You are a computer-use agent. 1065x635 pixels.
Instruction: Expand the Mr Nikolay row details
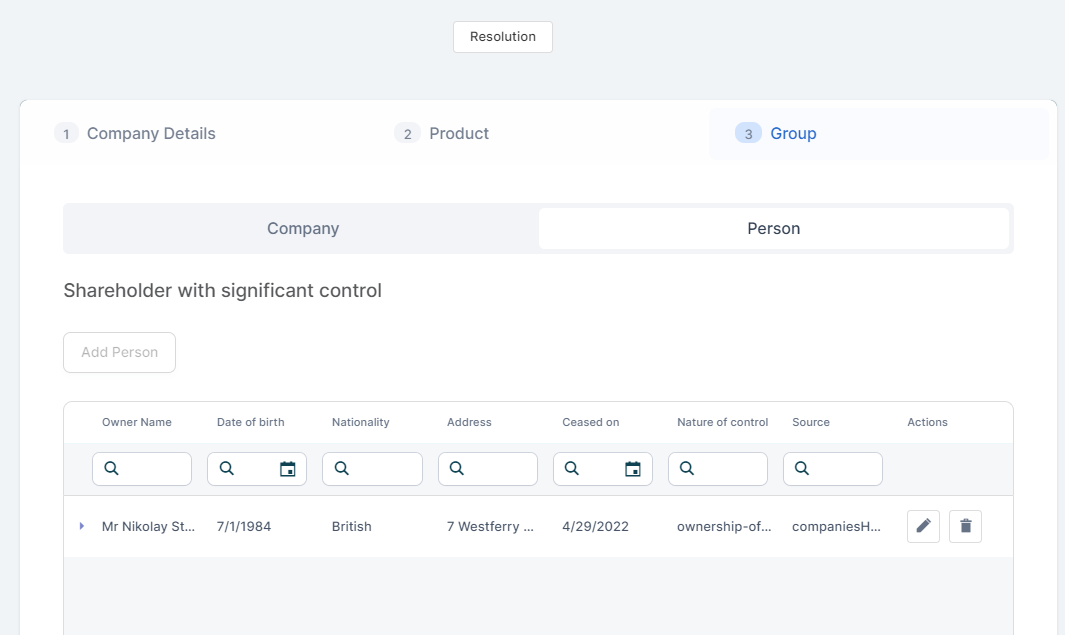[82, 526]
